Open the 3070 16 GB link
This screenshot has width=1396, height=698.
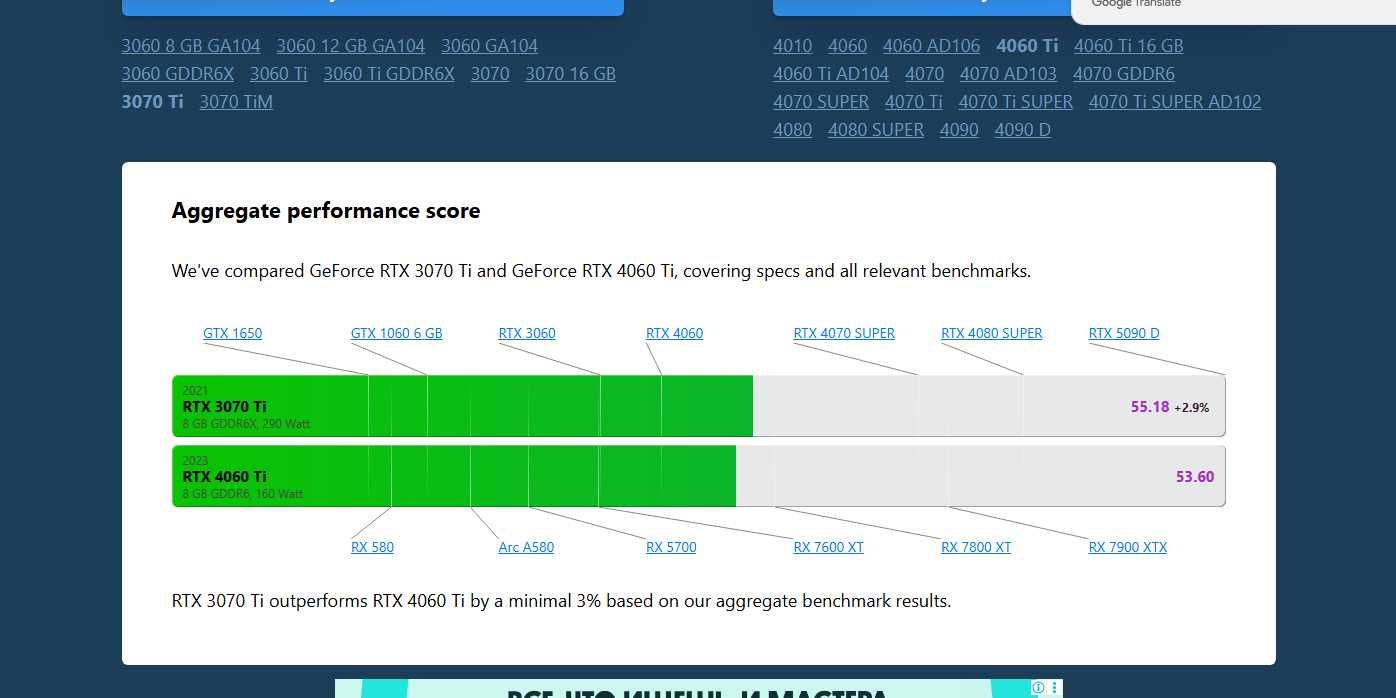point(571,74)
